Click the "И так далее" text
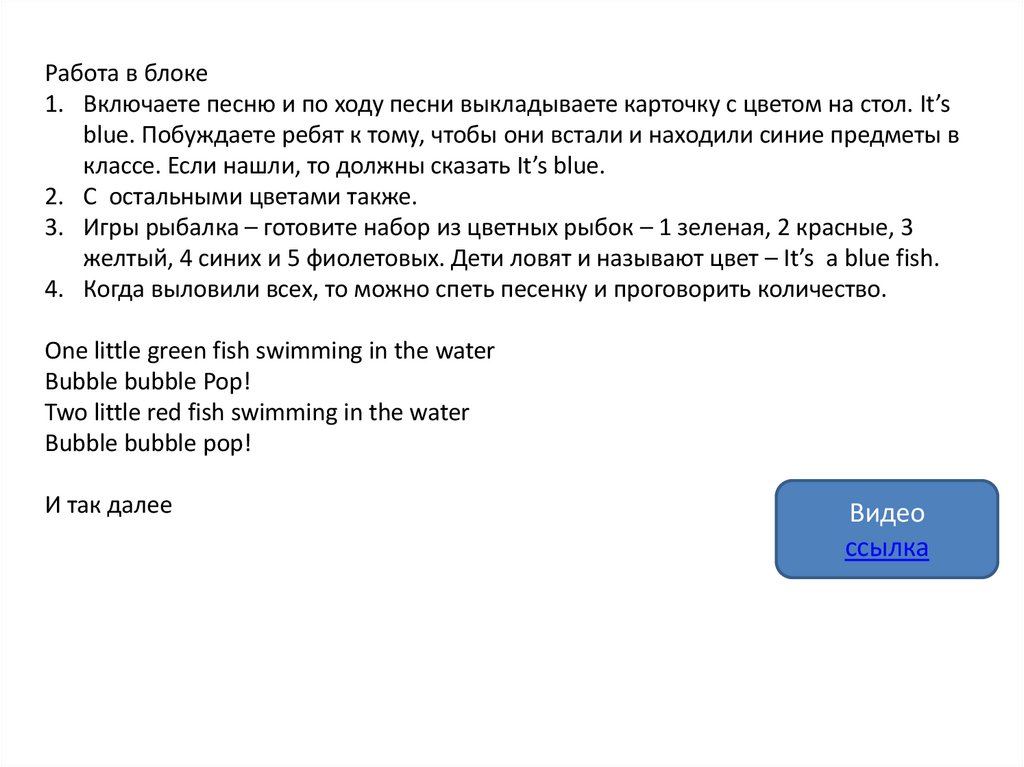The height and width of the screenshot is (767, 1024). [x=109, y=505]
